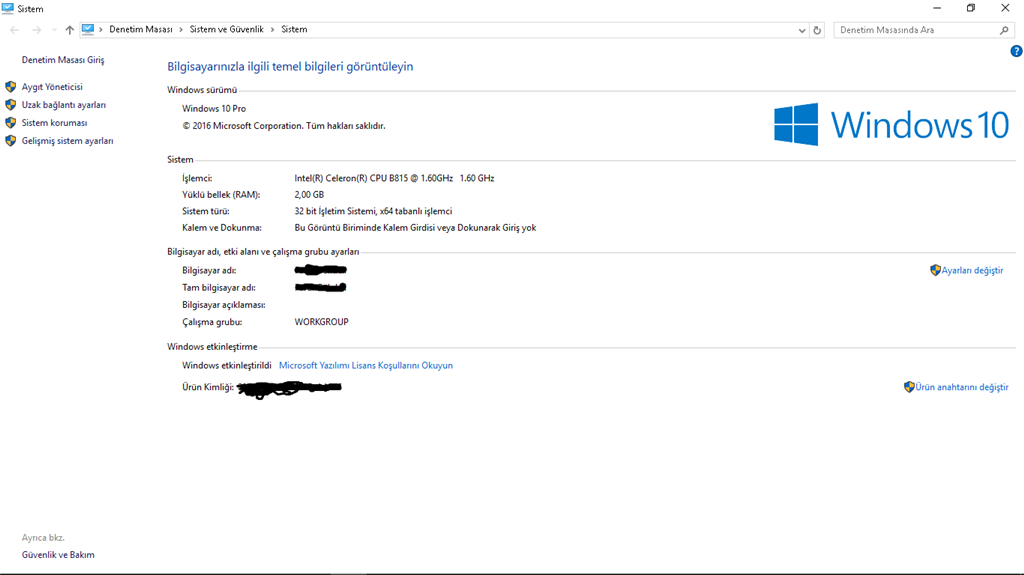Click the 32 bit İşletim Sistemi value

click(373, 211)
